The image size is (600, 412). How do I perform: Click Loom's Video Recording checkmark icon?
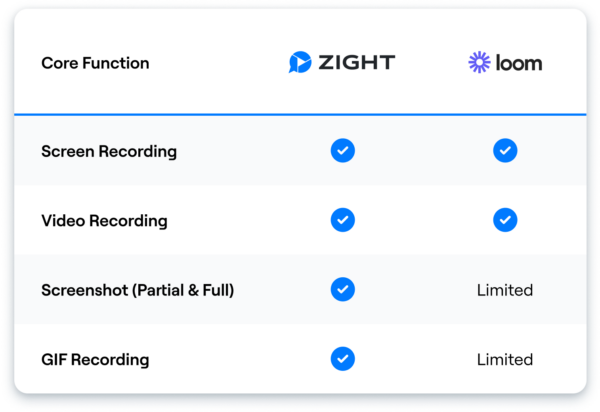coord(505,220)
